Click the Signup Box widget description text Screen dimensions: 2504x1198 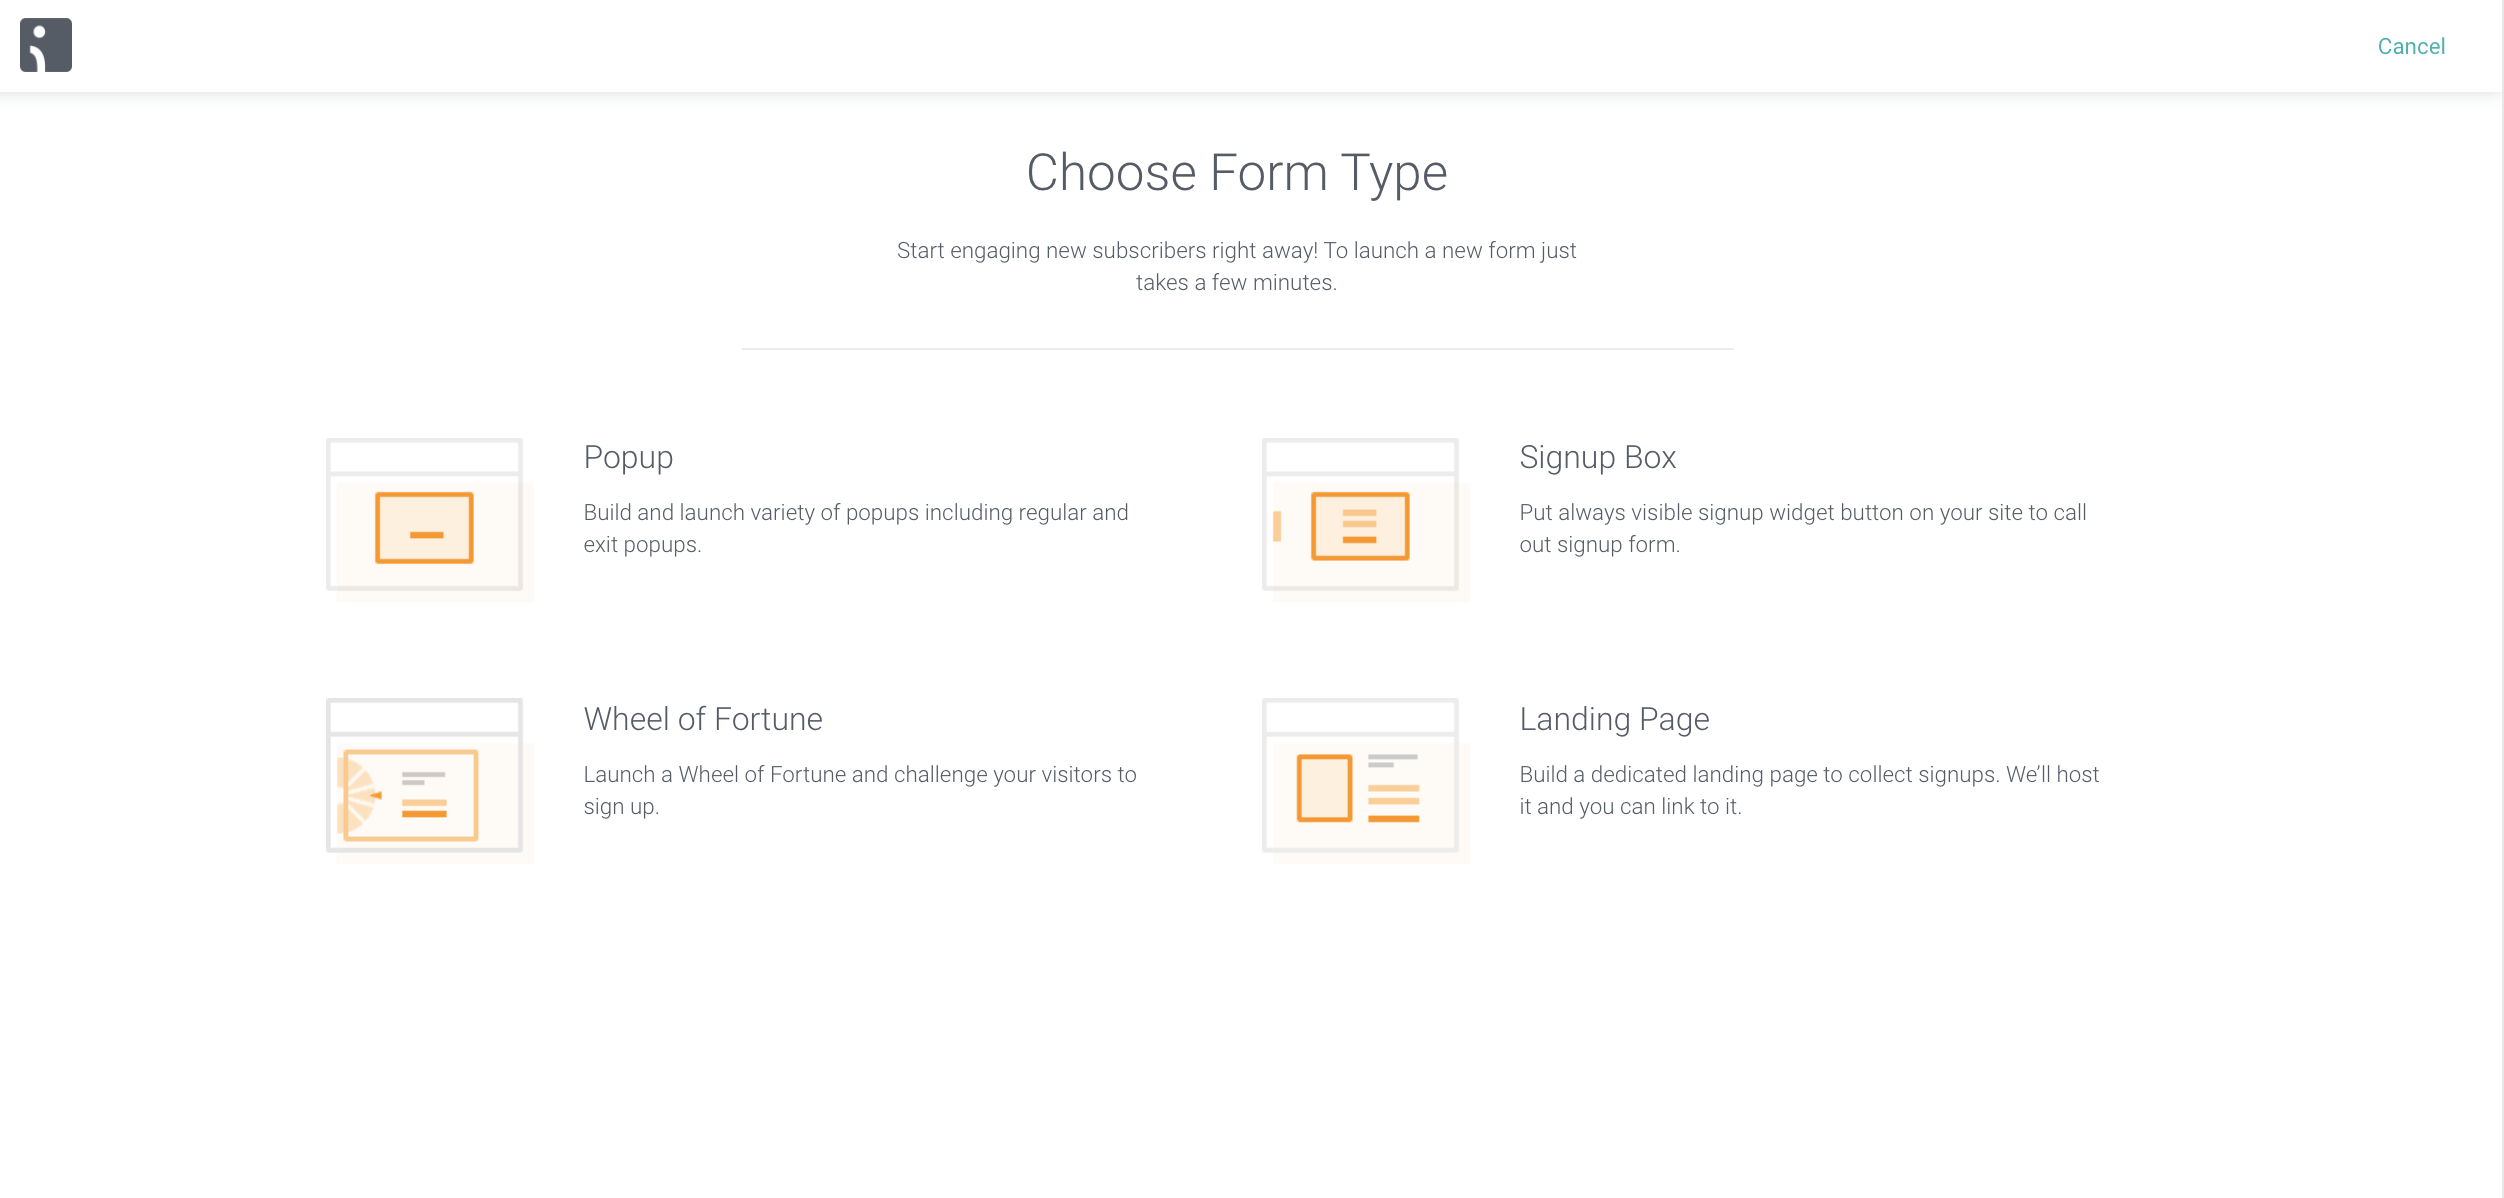[1803, 528]
